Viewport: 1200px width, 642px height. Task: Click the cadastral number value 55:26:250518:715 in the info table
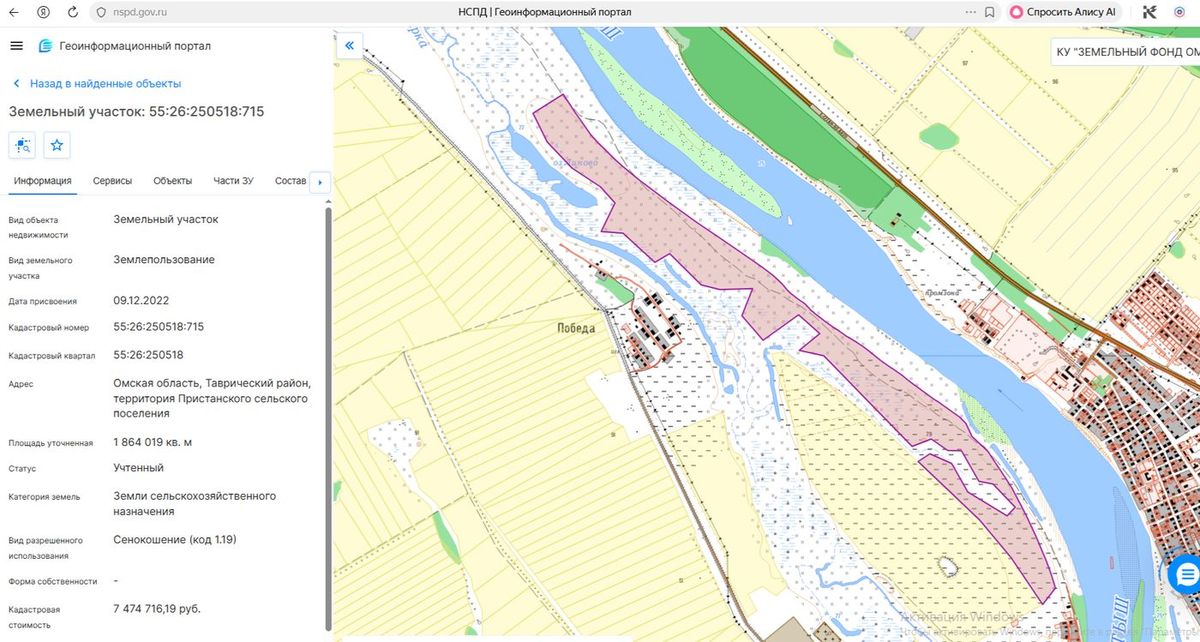(x=159, y=327)
